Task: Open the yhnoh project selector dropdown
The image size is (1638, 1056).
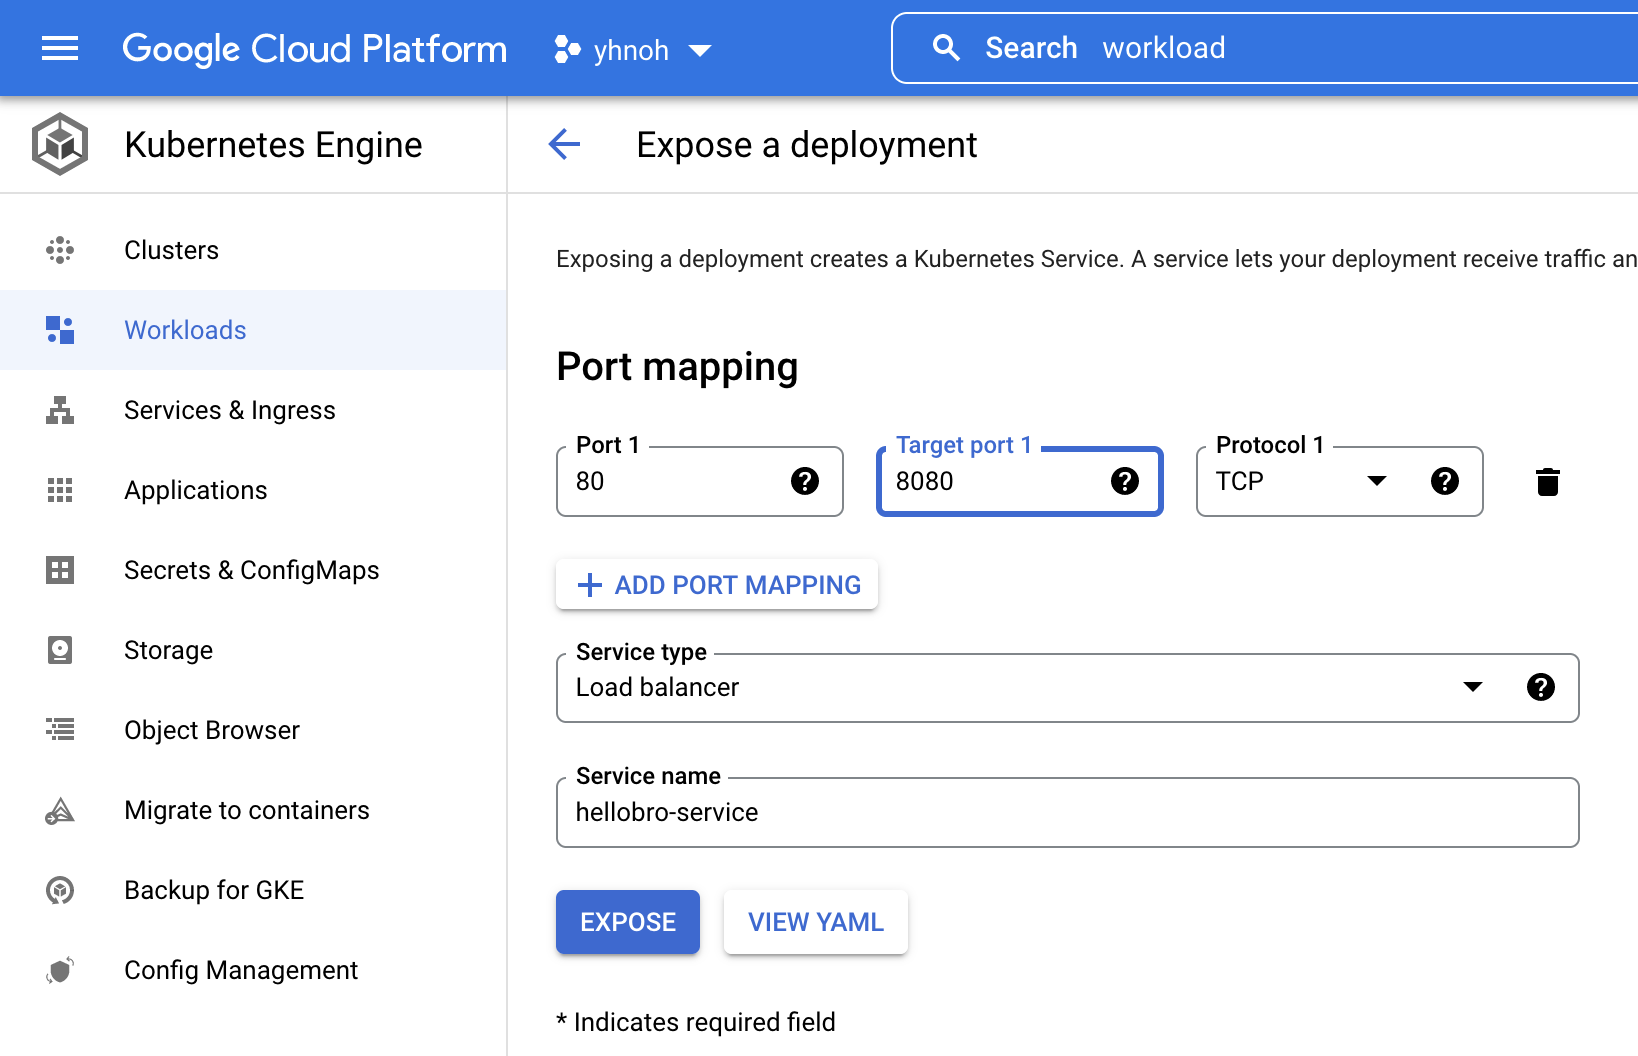Action: pos(632,49)
